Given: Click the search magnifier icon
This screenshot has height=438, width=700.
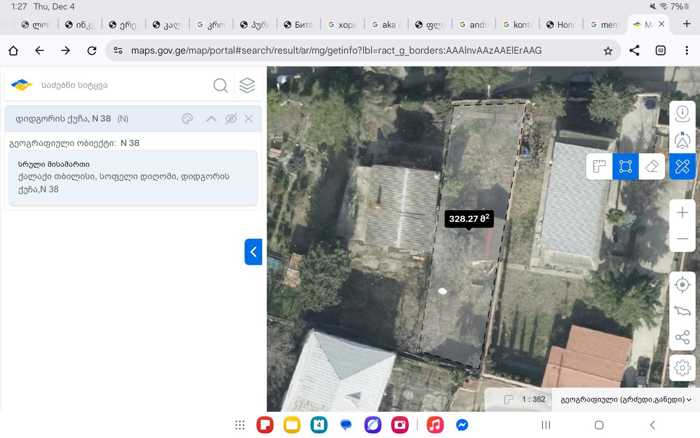Looking at the screenshot, I should tap(220, 86).
